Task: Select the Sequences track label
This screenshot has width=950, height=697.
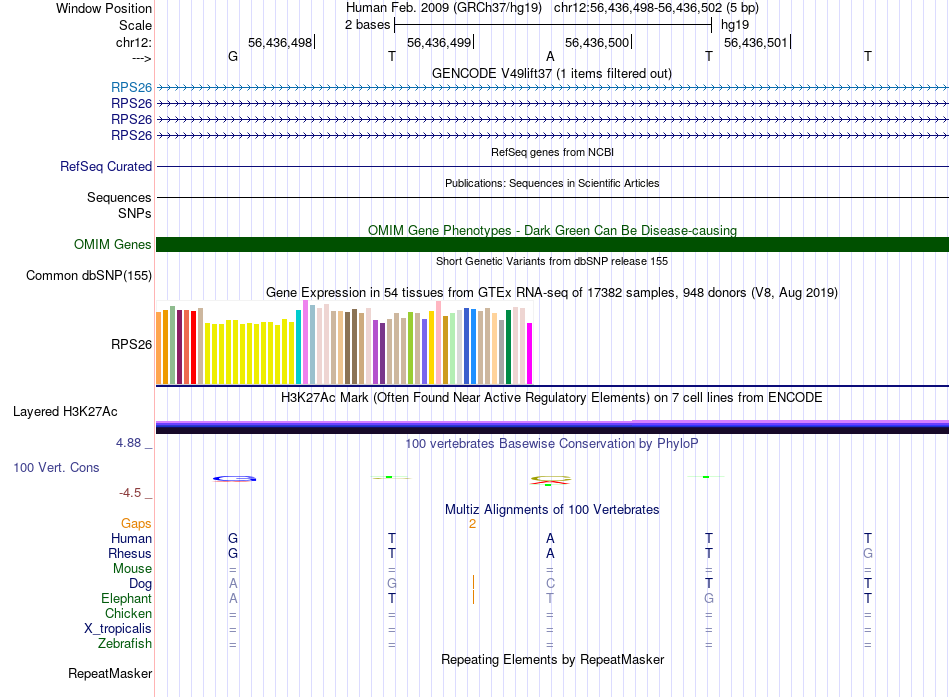Action: pyautogui.click(x=119, y=198)
